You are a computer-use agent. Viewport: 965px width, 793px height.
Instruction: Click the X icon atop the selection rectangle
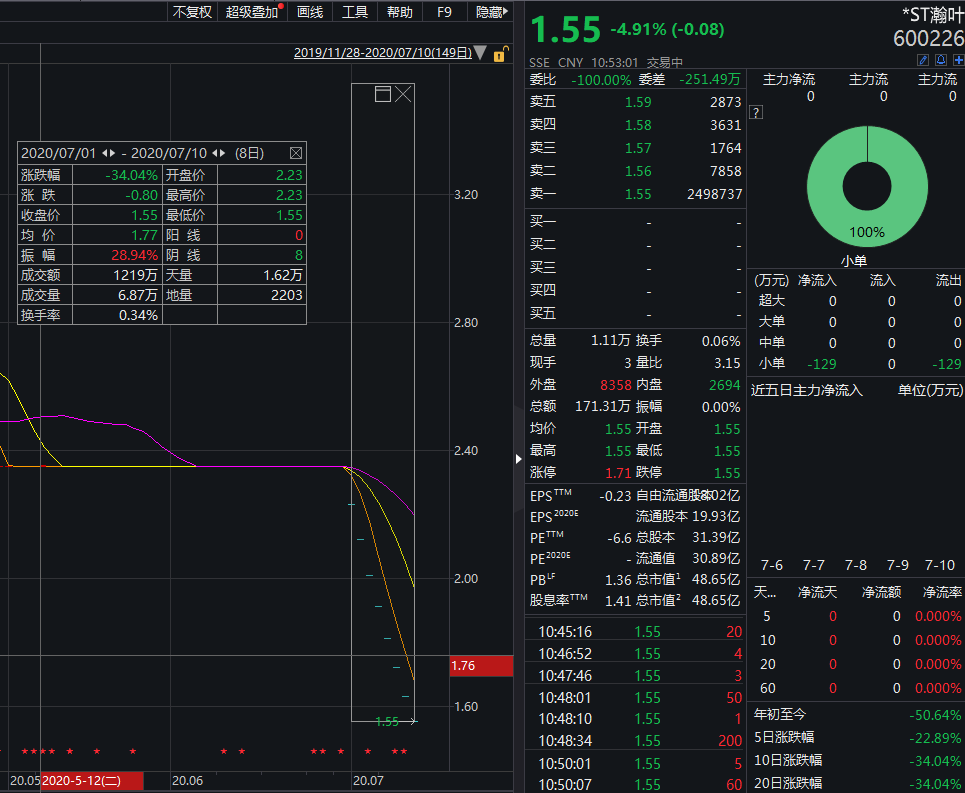click(x=403, y=94)
